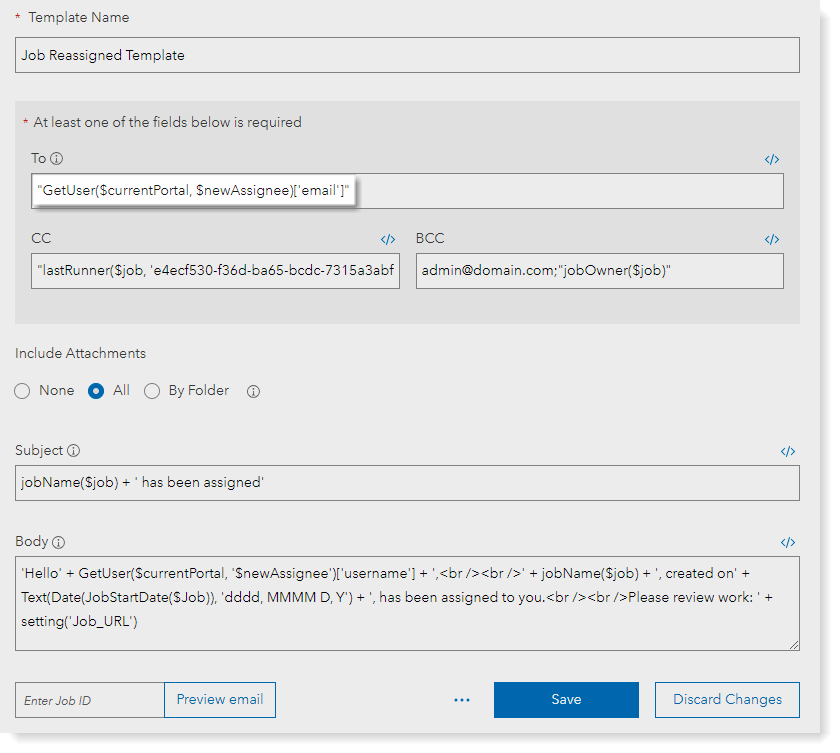
Task: Click info icon beside By Folder option
Action: click(x=253, y=392)
